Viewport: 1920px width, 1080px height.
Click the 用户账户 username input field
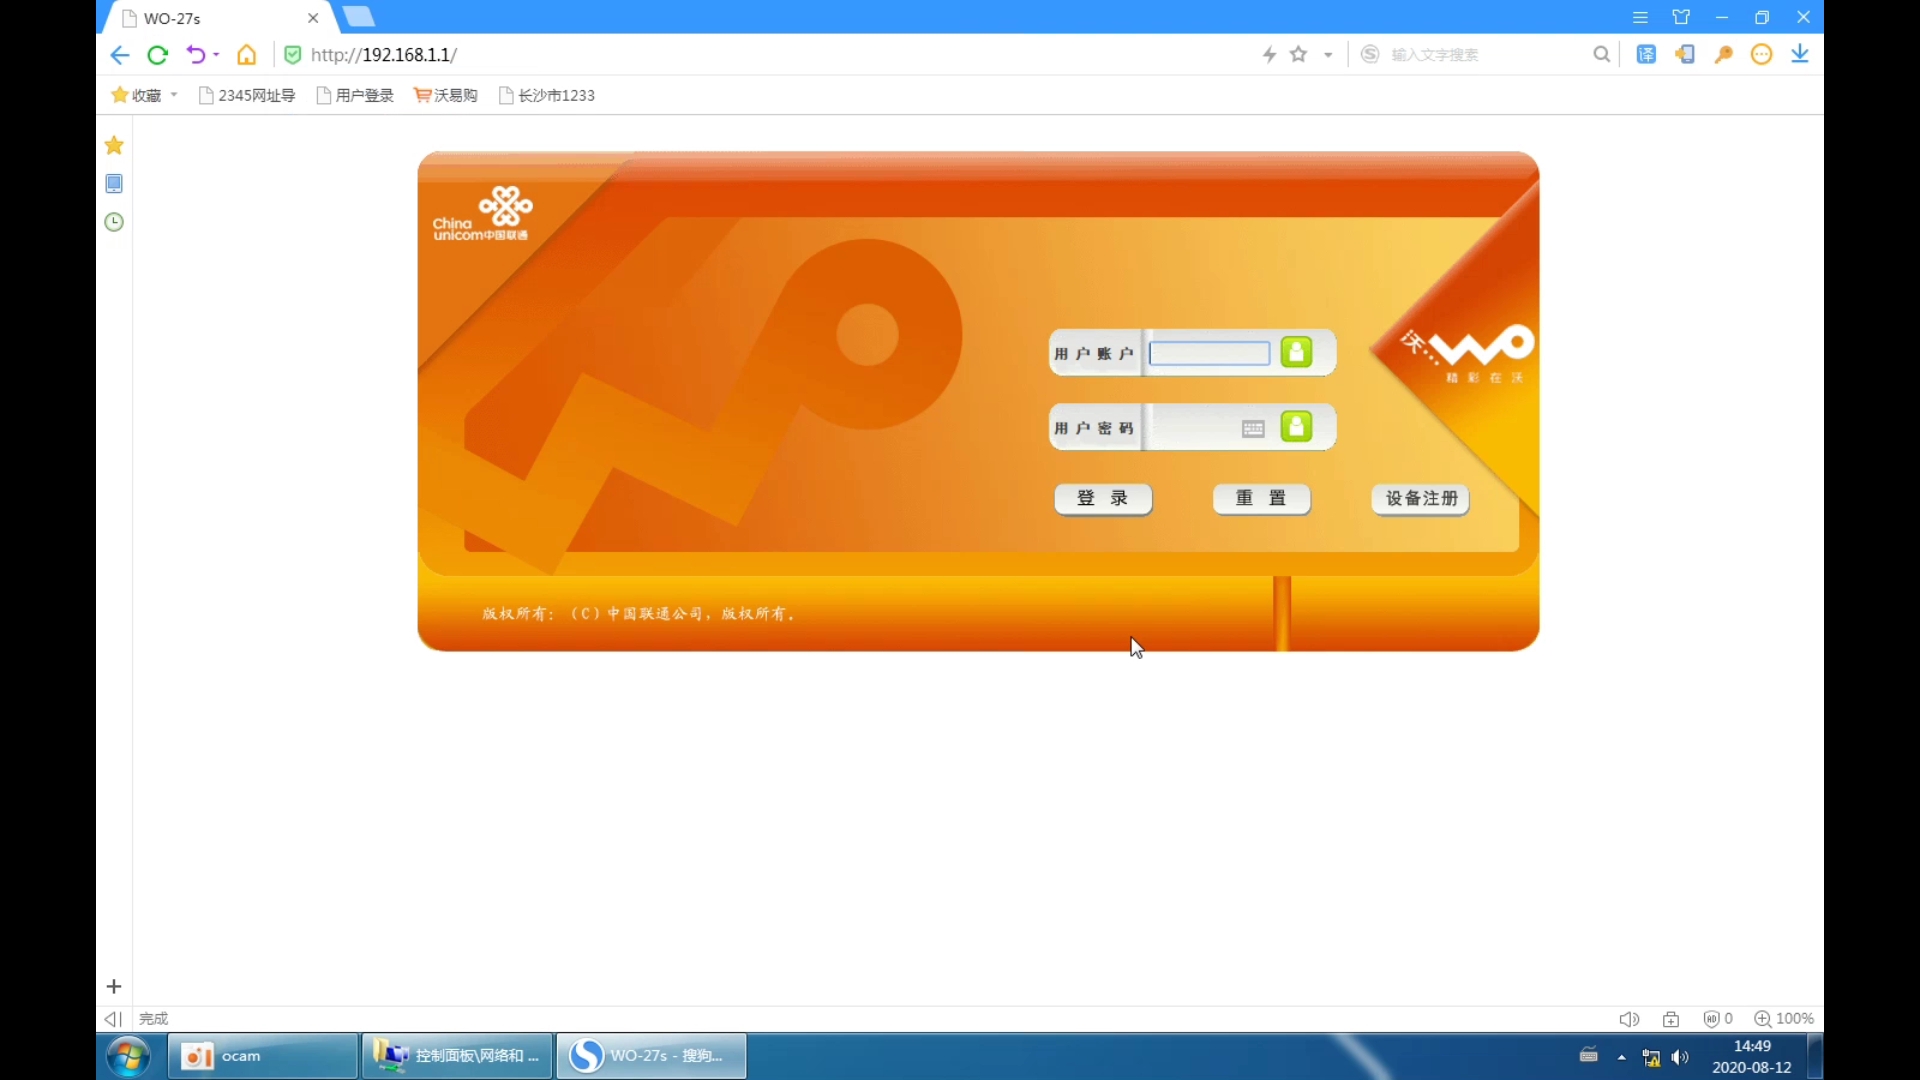(x=1209, y=353)
